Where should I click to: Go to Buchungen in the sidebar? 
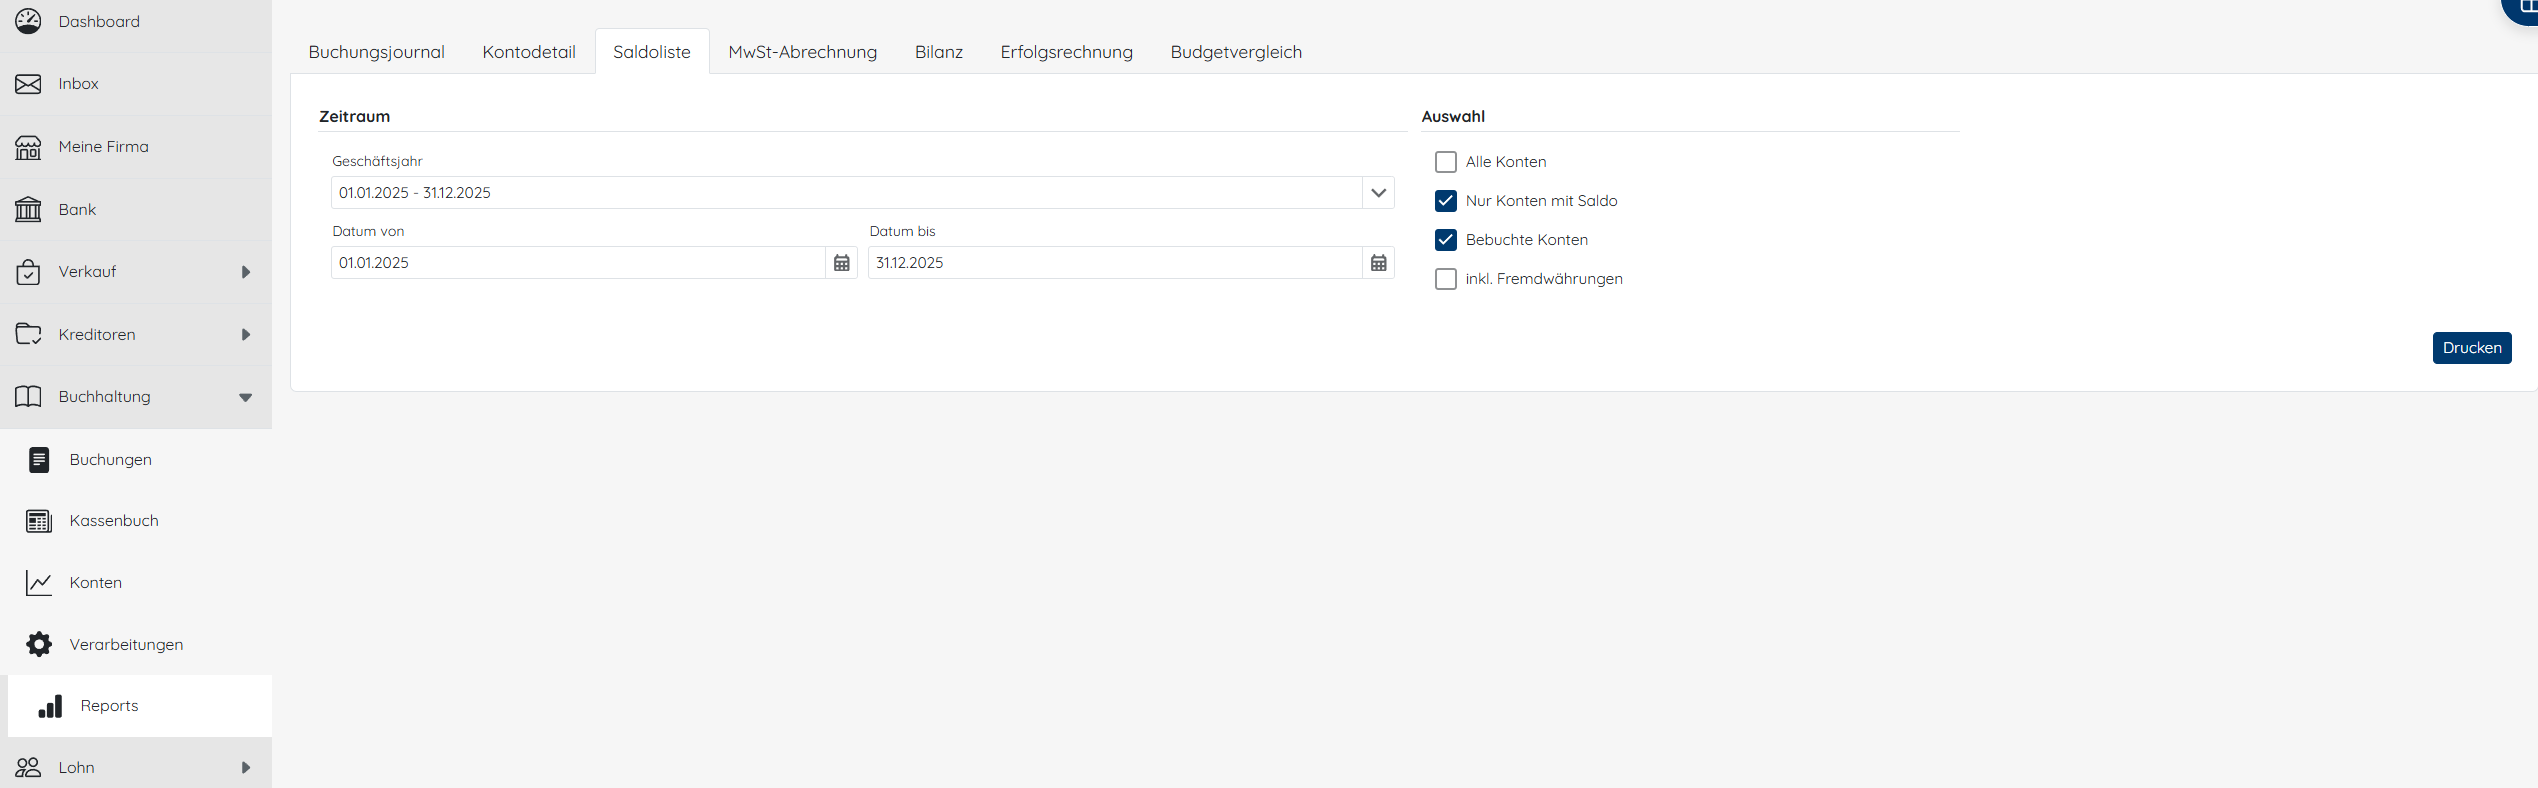(x=110, y=460)
